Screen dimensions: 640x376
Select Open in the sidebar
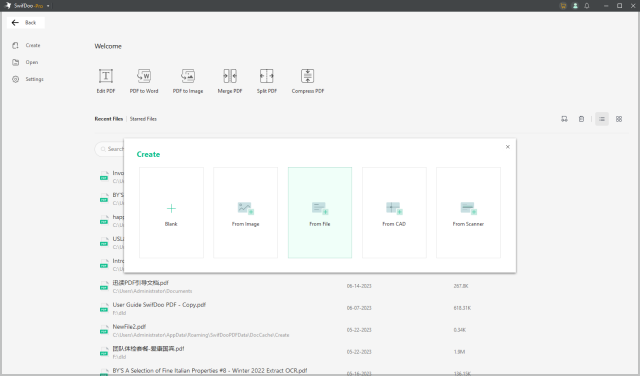[x=25, y=62]
